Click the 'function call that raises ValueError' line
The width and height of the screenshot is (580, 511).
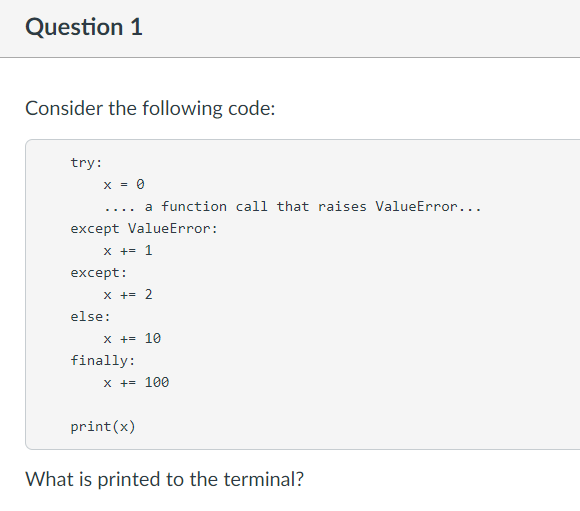[293, 206]
